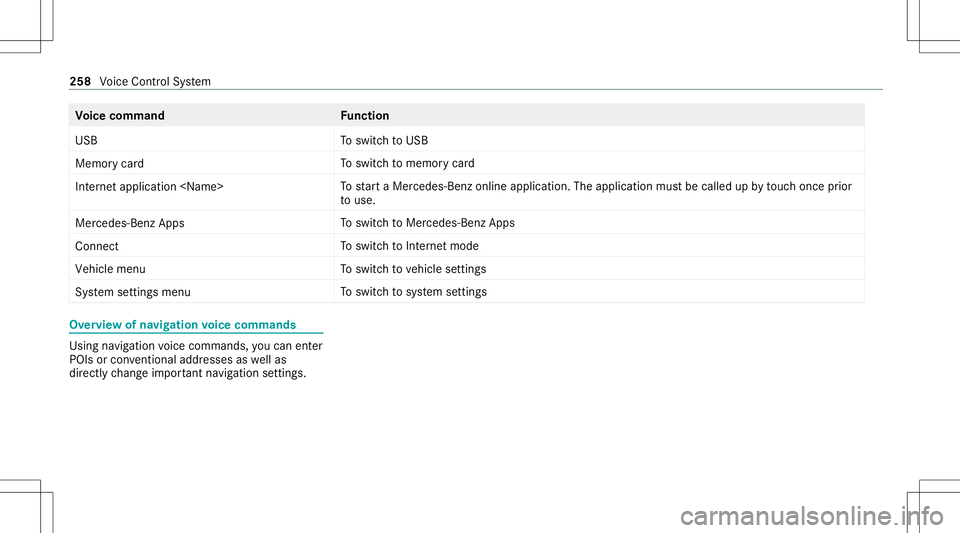Click the 'To switch to USB' description
Screen dimensions: 960x533
(x=384, y=140)
